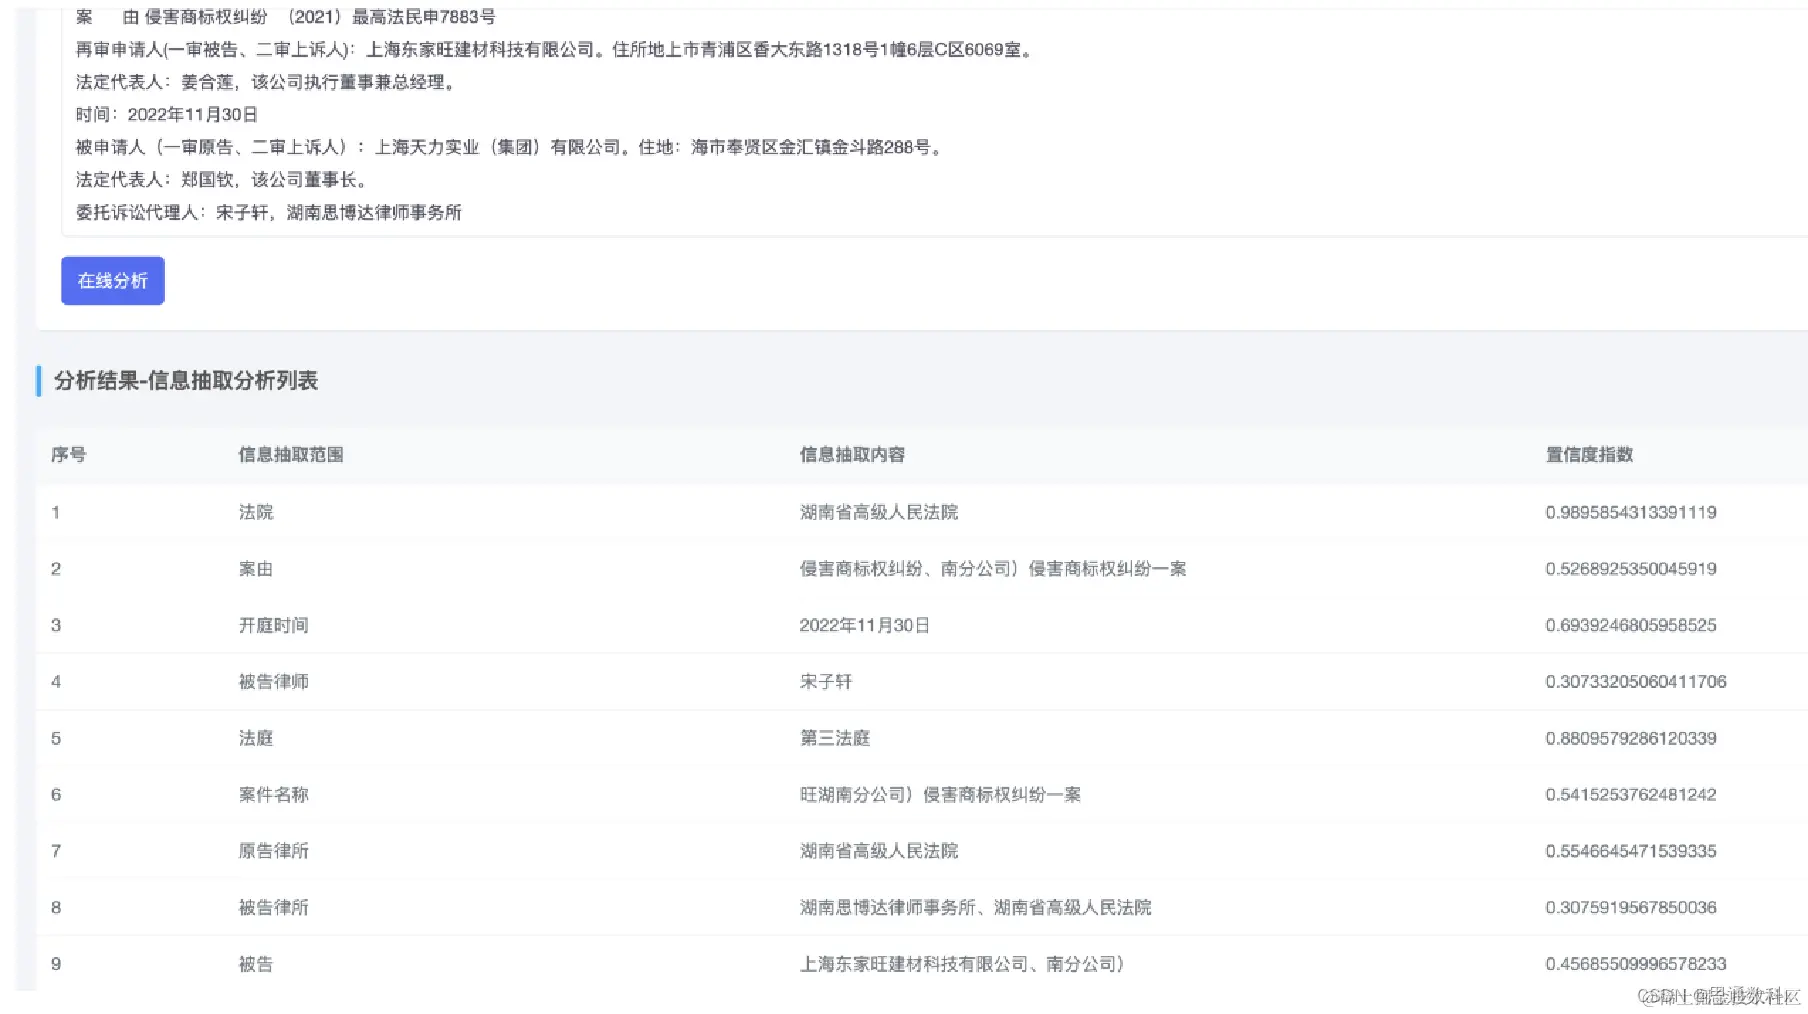1808x1014 pixels.
Task: Select the 序号 column header
Action: click(69, 455)
